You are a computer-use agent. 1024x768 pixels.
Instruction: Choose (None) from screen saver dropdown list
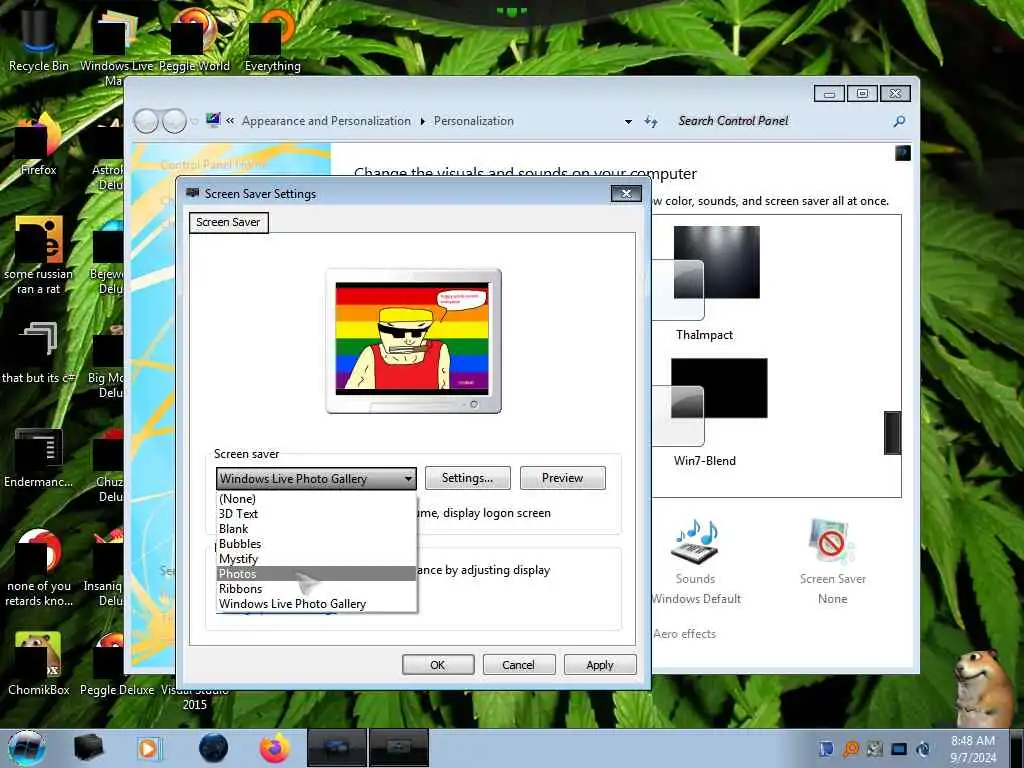316,498
